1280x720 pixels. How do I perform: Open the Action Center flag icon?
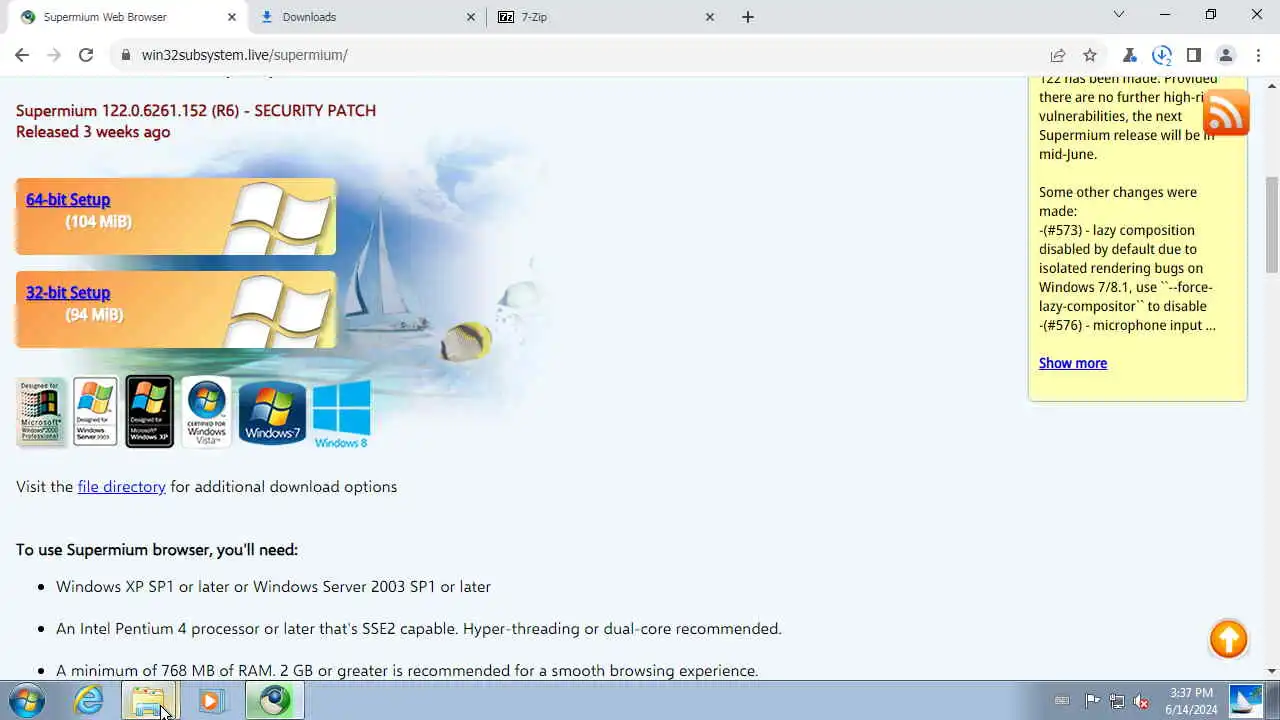(1092, 701)
